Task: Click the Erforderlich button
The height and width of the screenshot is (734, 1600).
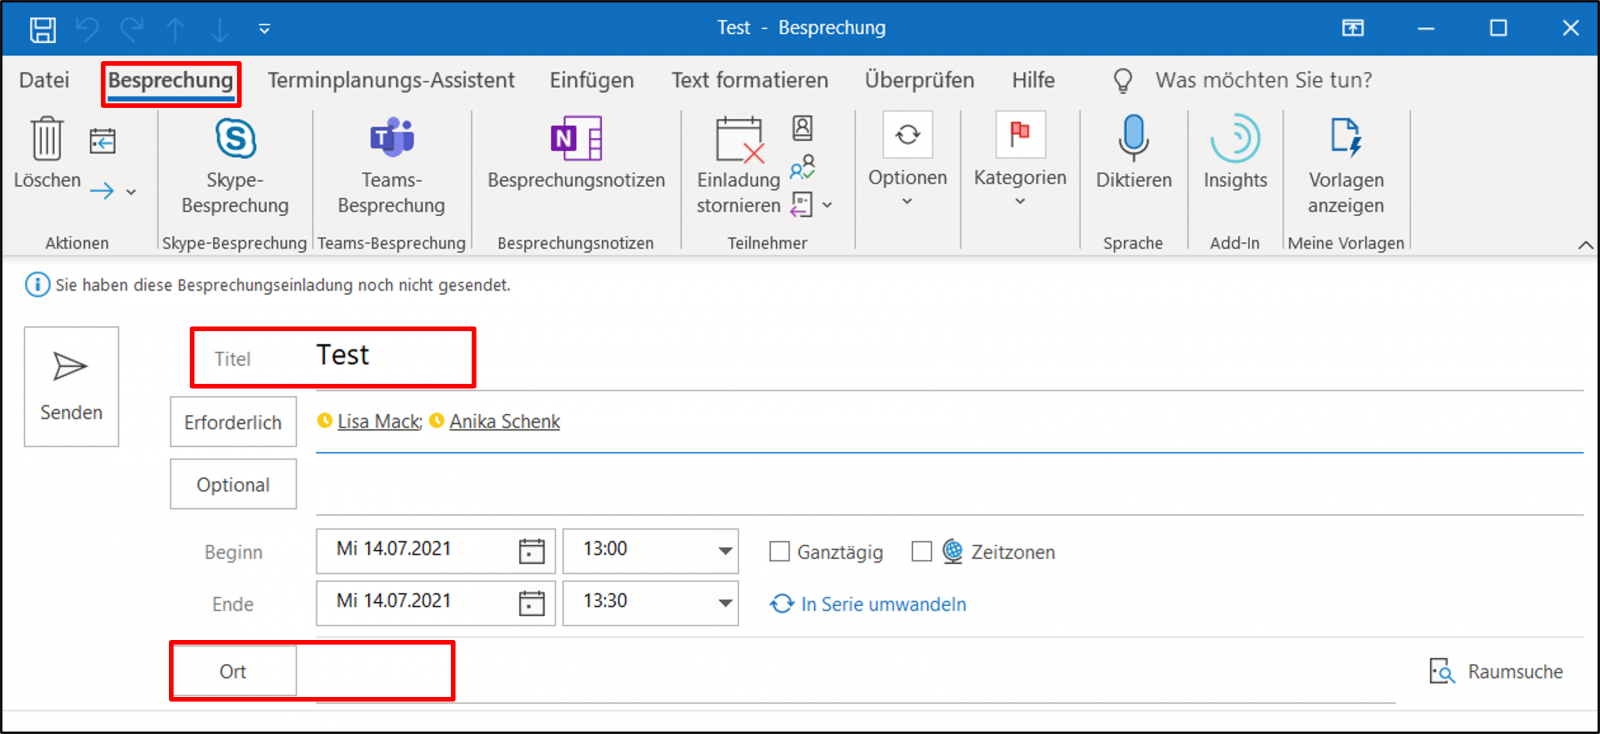Action: pyautogui.click(x=233, y=422)
